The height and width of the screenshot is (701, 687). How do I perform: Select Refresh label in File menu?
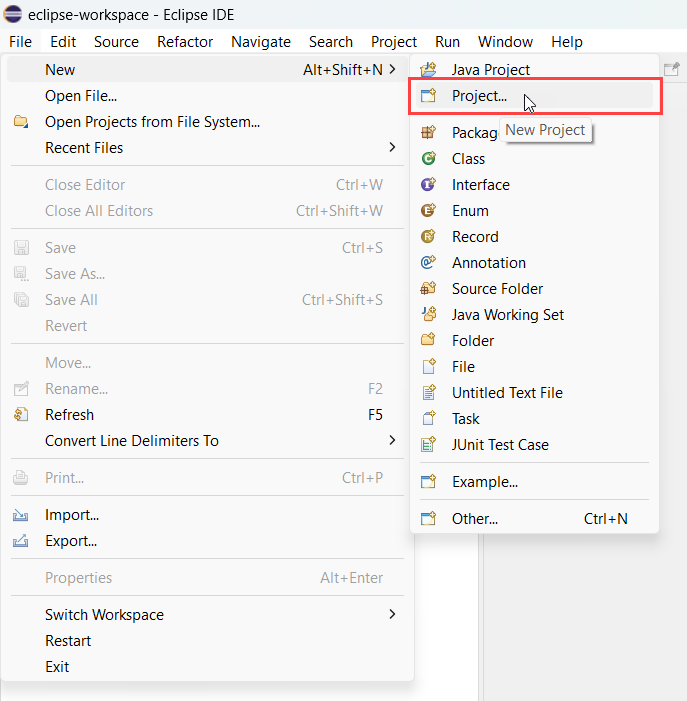point(69,414)
